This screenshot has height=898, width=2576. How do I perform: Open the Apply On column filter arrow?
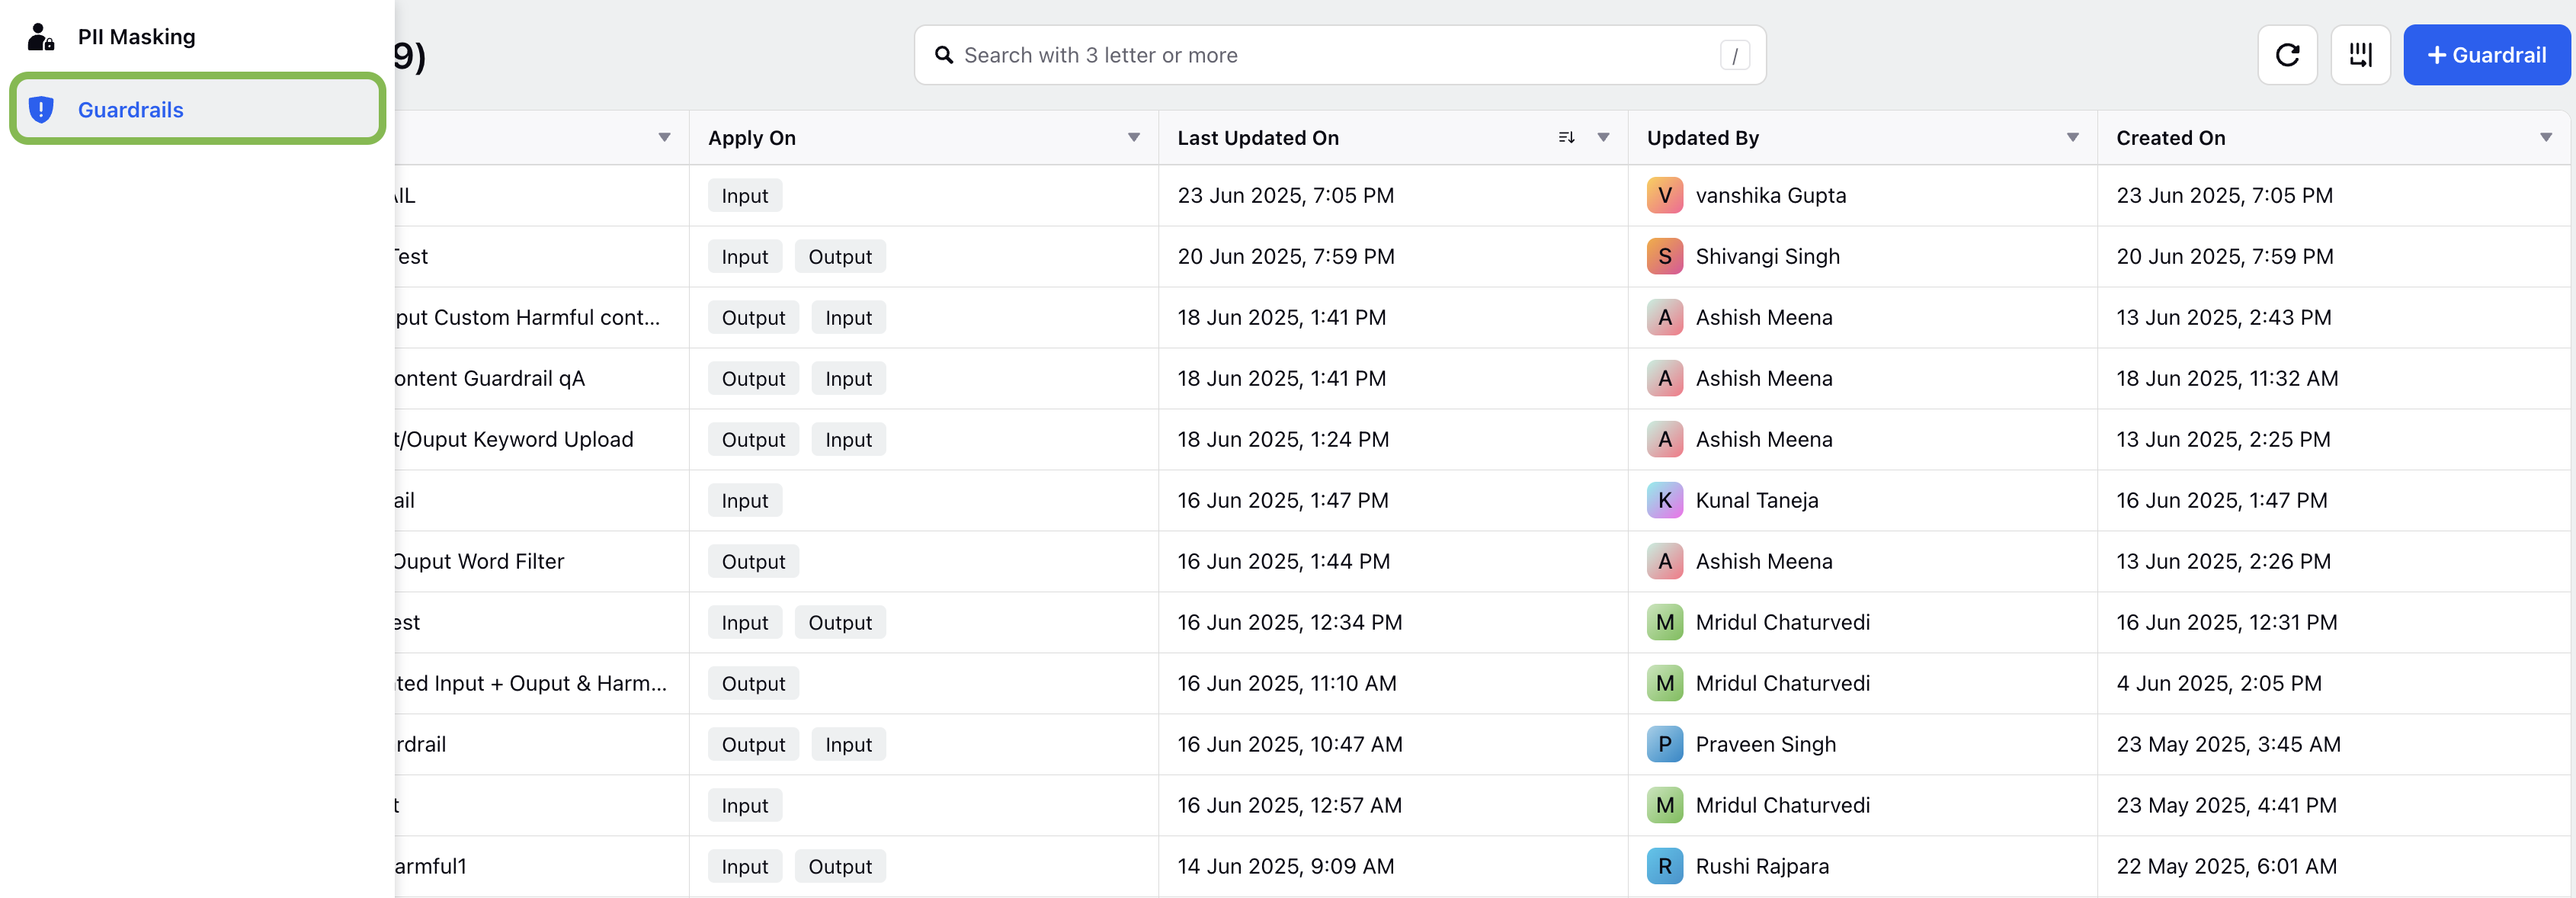[1133, 138]
